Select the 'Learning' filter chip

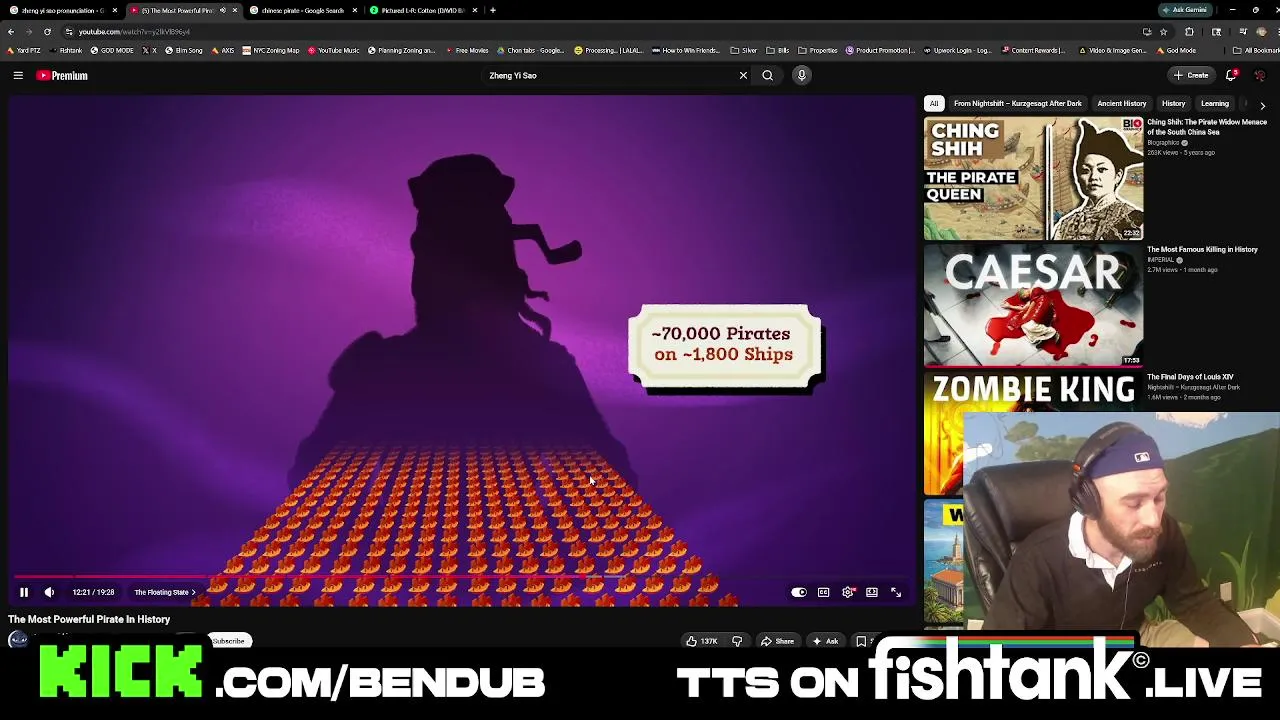point(1214,103)
